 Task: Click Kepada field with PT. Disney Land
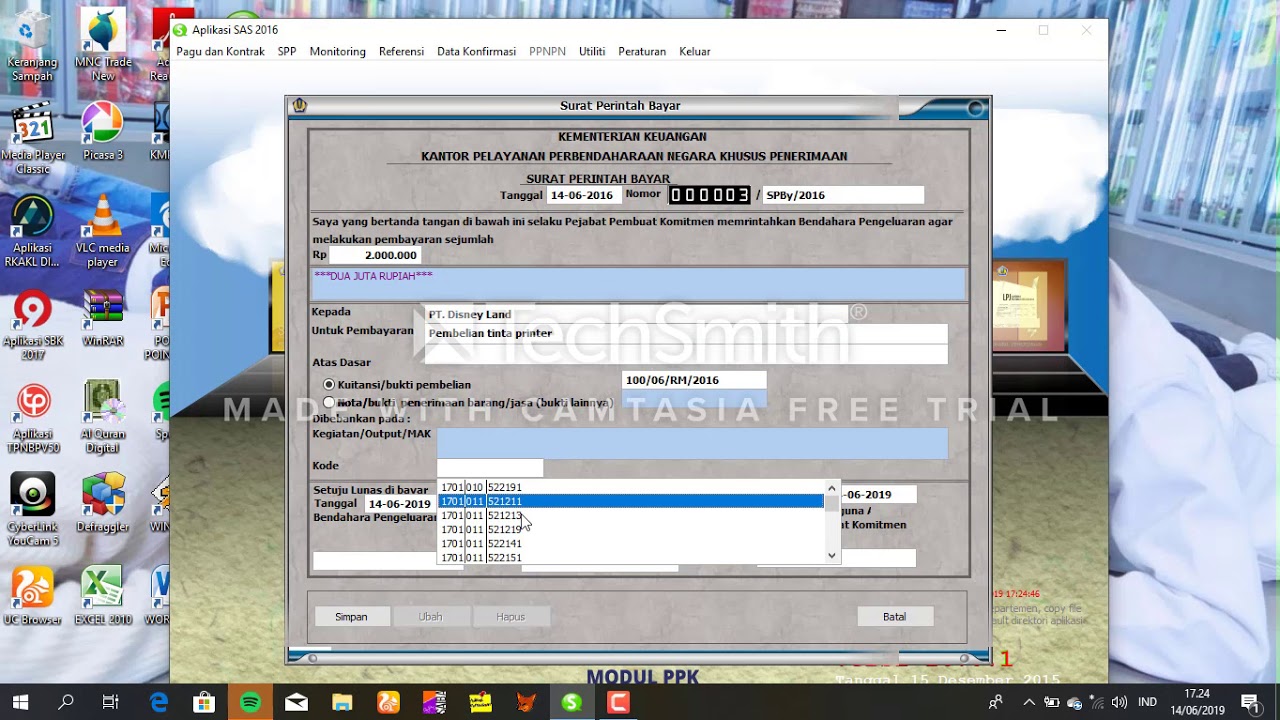tap(636, 314)
